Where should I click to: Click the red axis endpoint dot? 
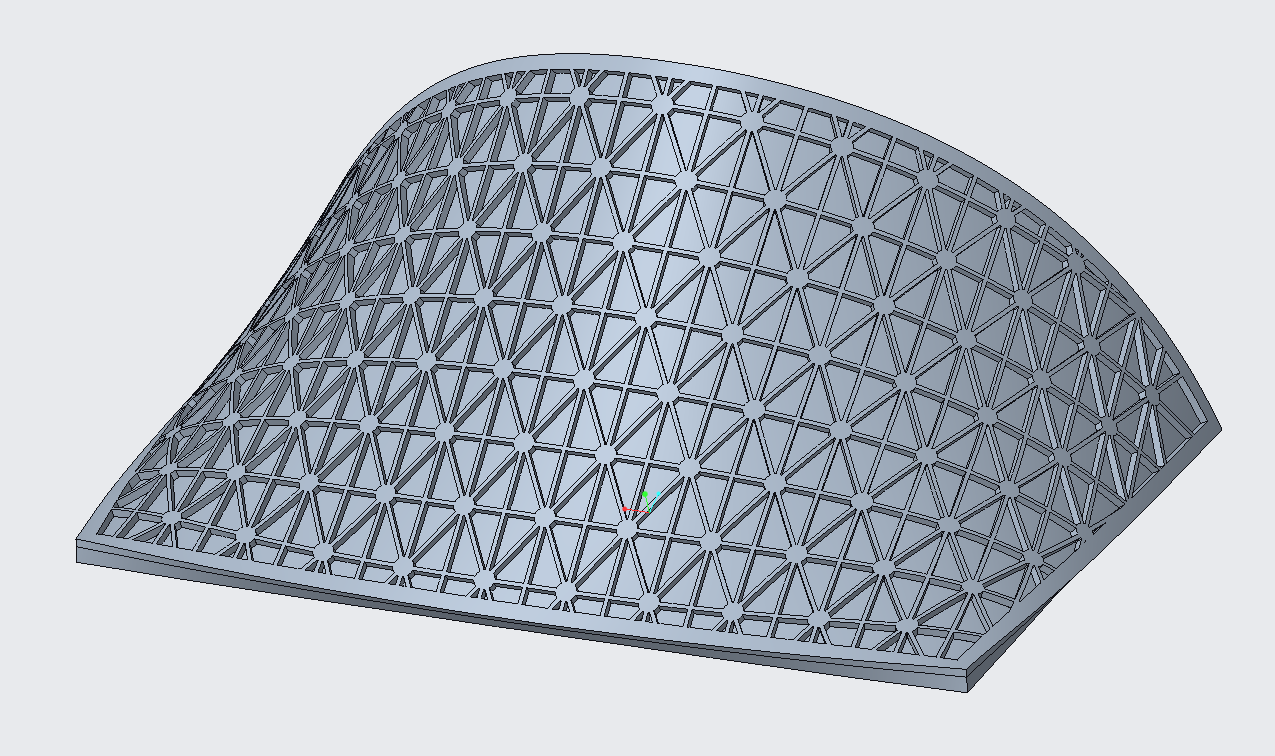[625, 509]
